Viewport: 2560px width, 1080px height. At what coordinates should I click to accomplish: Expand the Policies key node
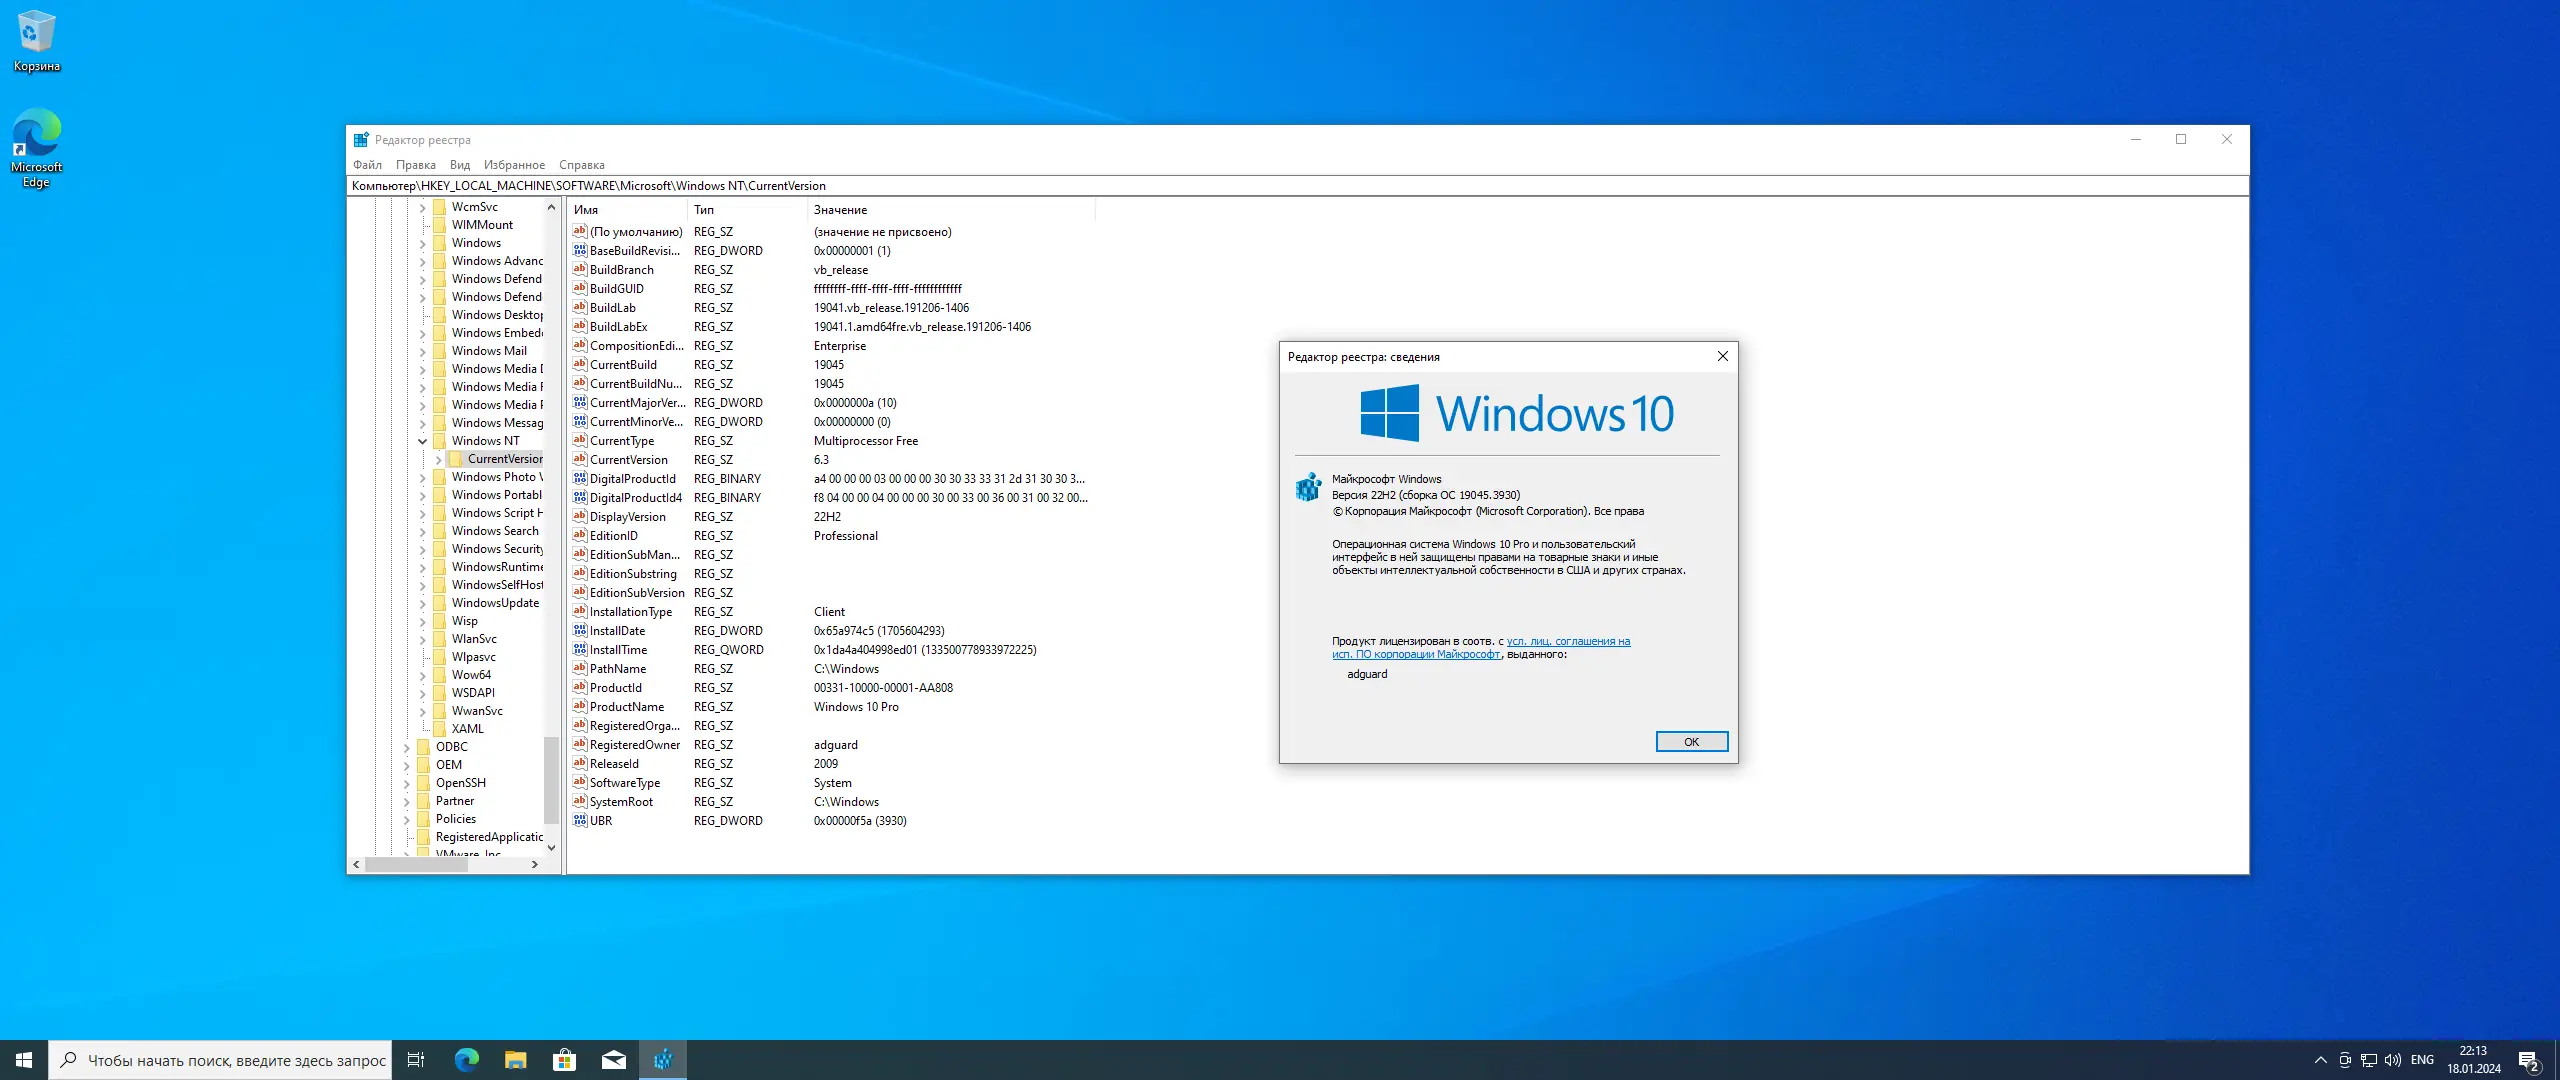tap(407, 819)
